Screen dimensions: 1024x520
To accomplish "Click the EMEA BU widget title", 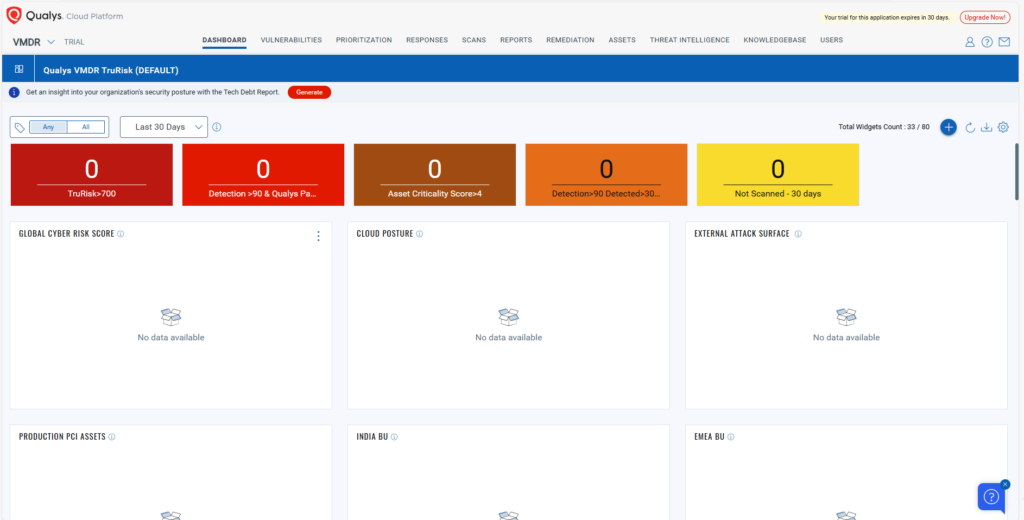I will [x=709, y=437].
